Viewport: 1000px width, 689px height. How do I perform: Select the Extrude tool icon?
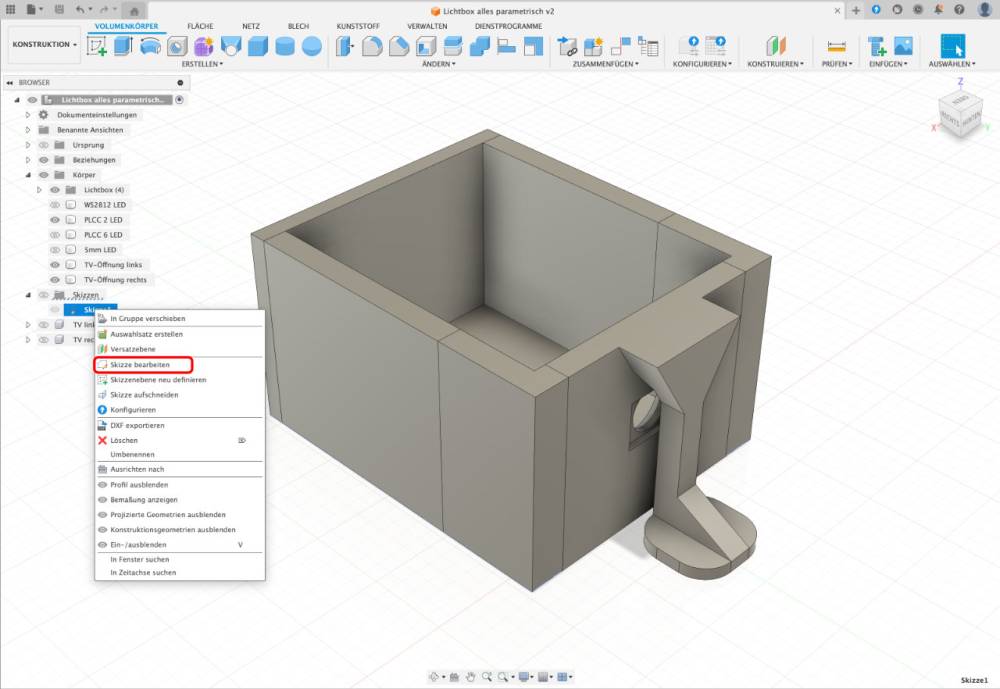pos(123,46)
